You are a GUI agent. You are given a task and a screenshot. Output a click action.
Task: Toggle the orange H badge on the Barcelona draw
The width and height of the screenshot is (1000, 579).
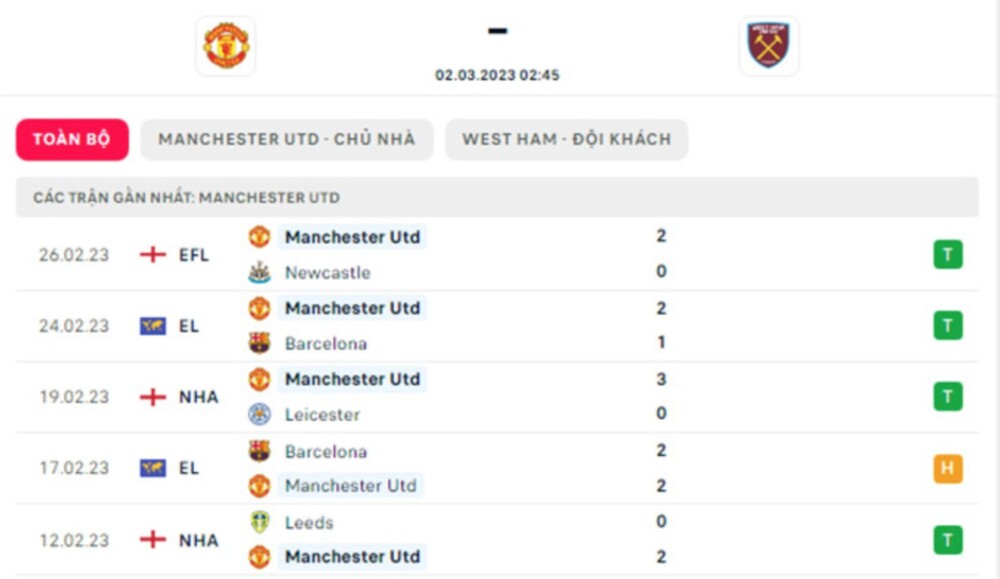pos(947,468)
